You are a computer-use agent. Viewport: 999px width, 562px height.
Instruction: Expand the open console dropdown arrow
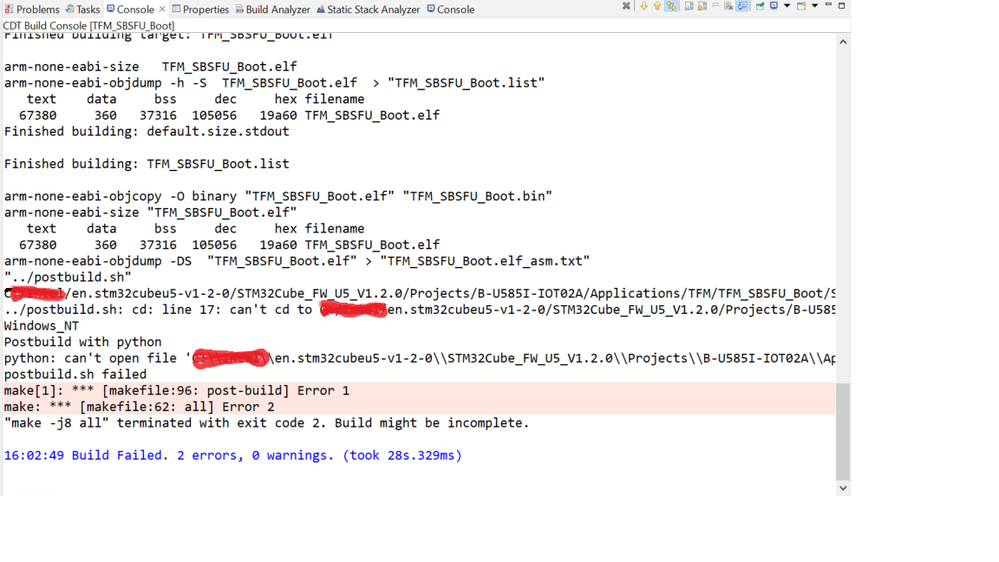[815, 6]
